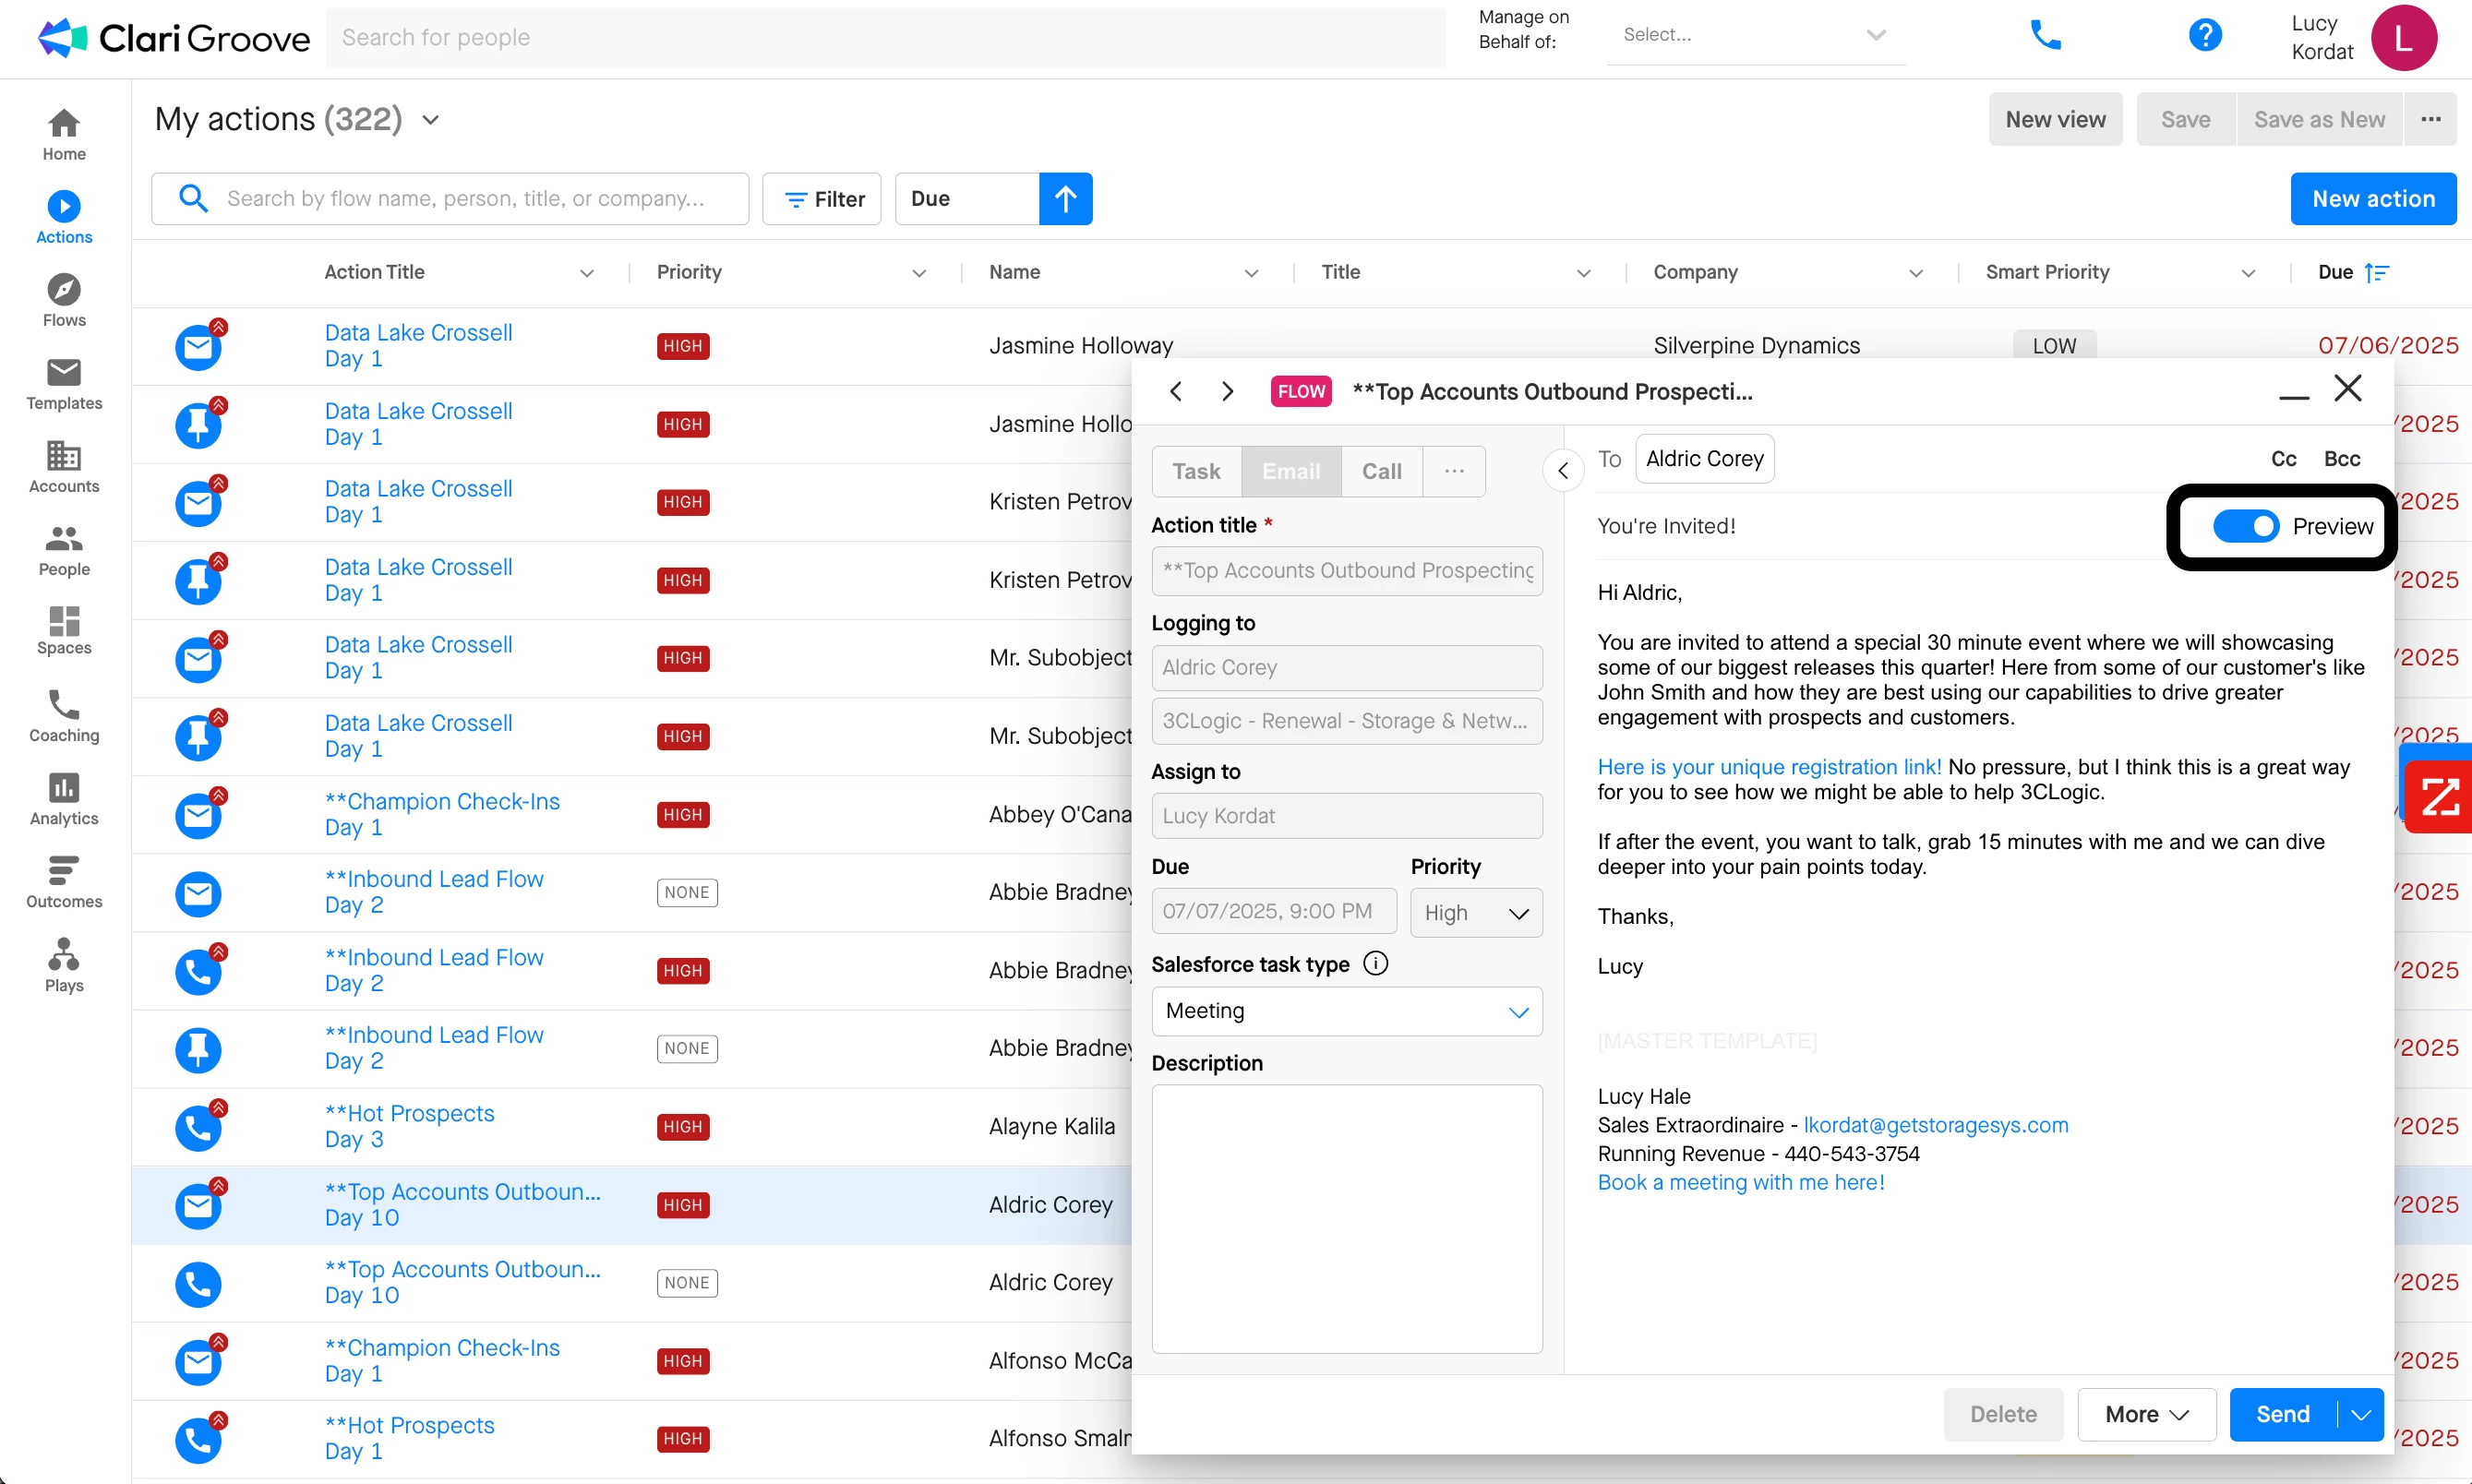The width and height of the screenshot is (2472, 1484).
Task: Open the Filter button
Action: [x=822, y=199]
